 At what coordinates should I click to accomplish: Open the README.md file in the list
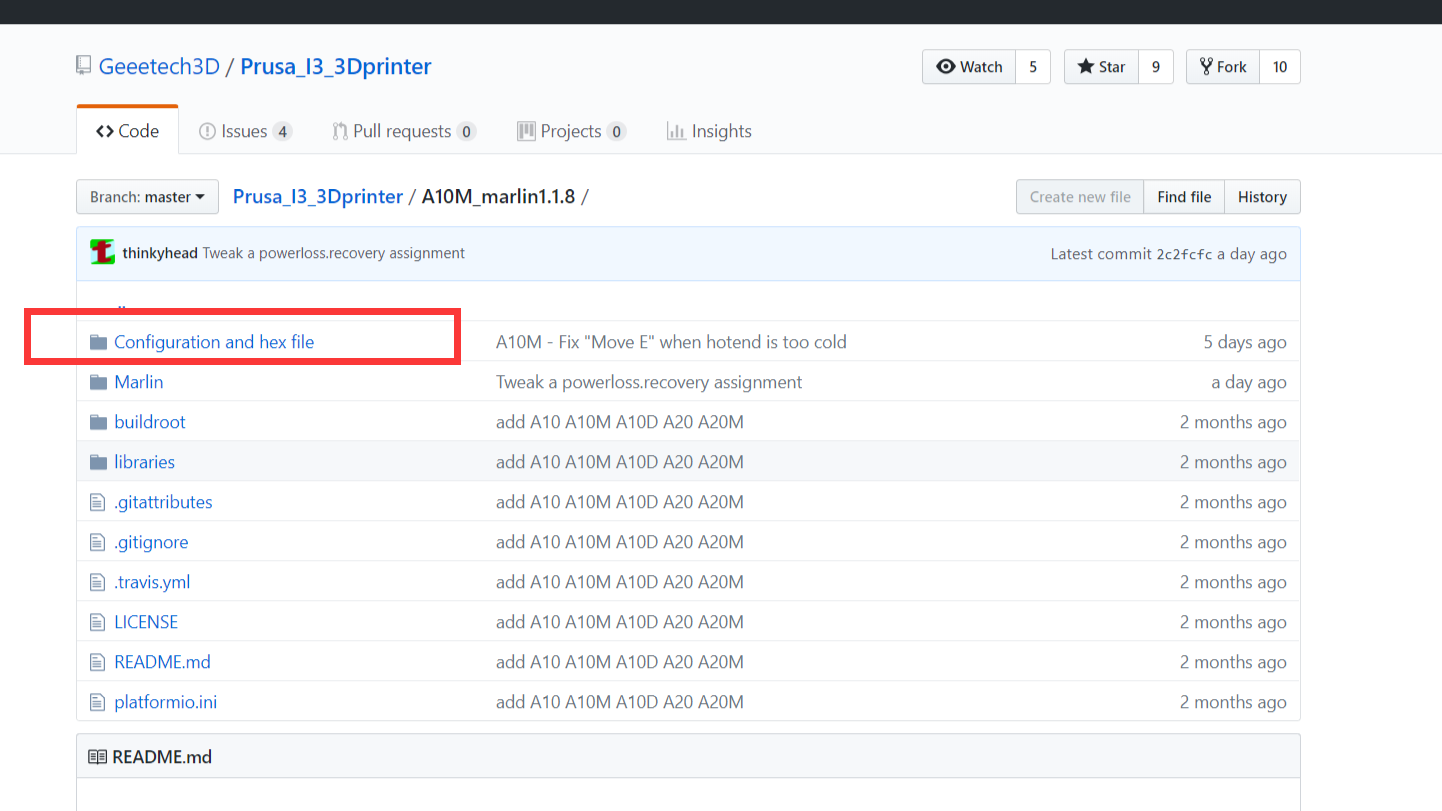coord(162,662)
